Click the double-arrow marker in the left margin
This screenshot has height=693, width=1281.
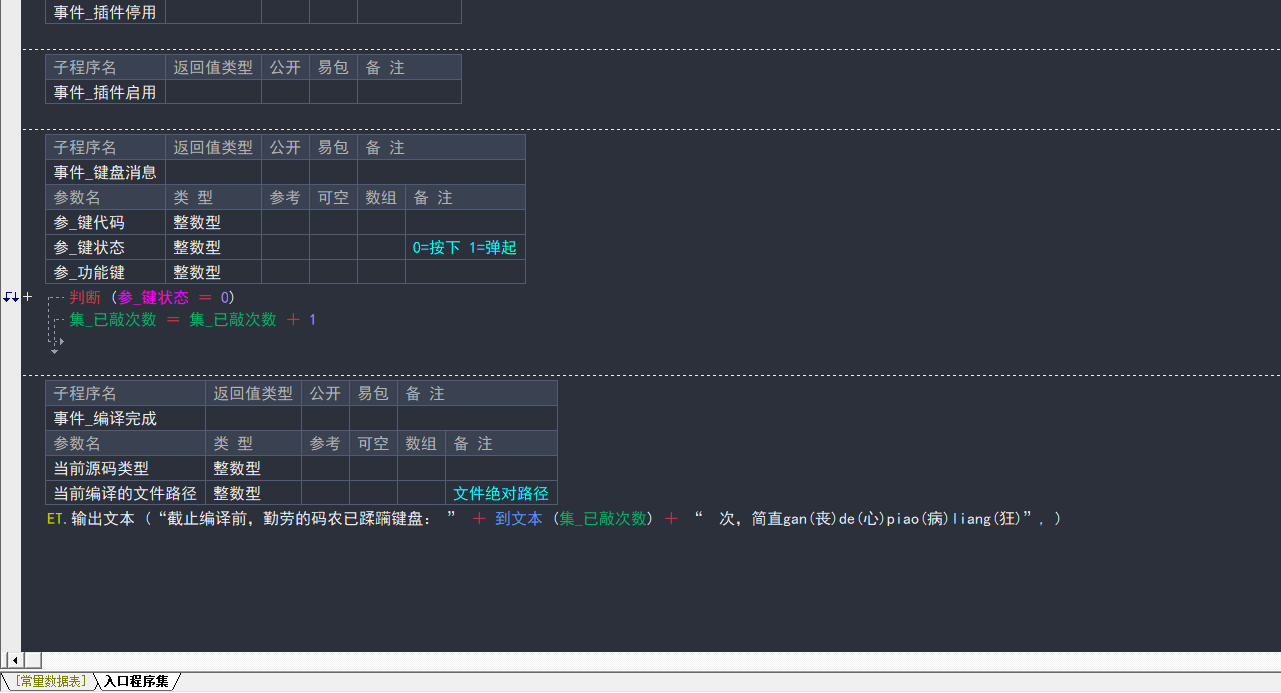pyautogui.click(x=10, y=297)
